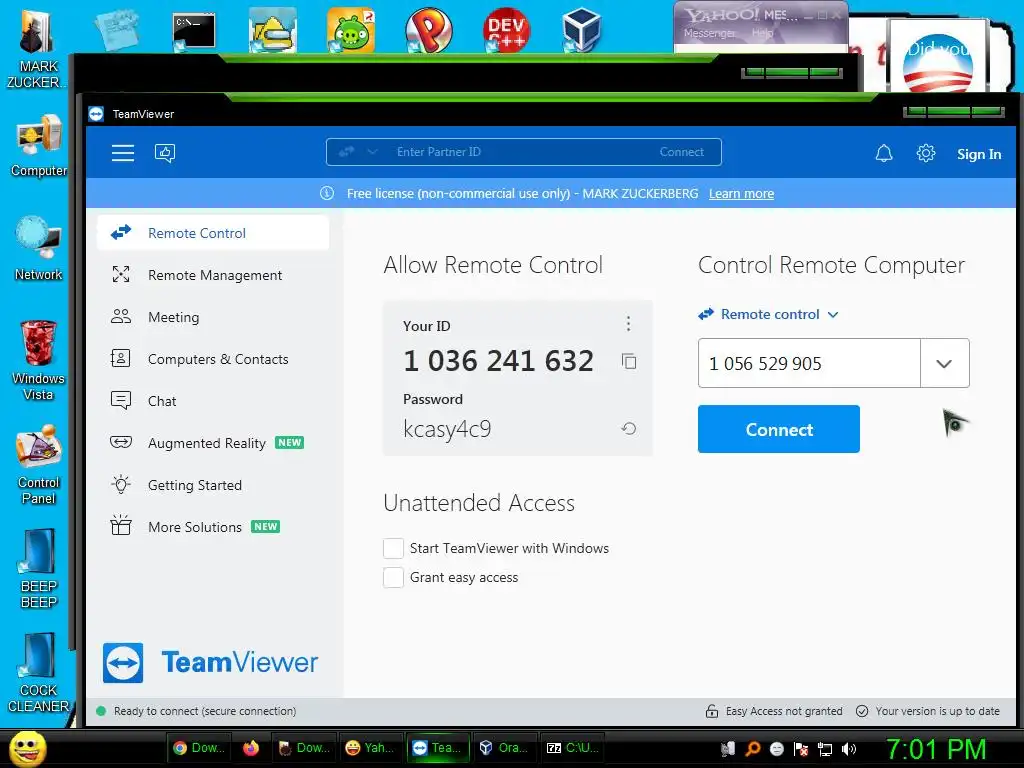Viewport: 1024px width, 768px height.
Task: Open the notifications bell
Action: pyautogui.click(x=884, y=153)
